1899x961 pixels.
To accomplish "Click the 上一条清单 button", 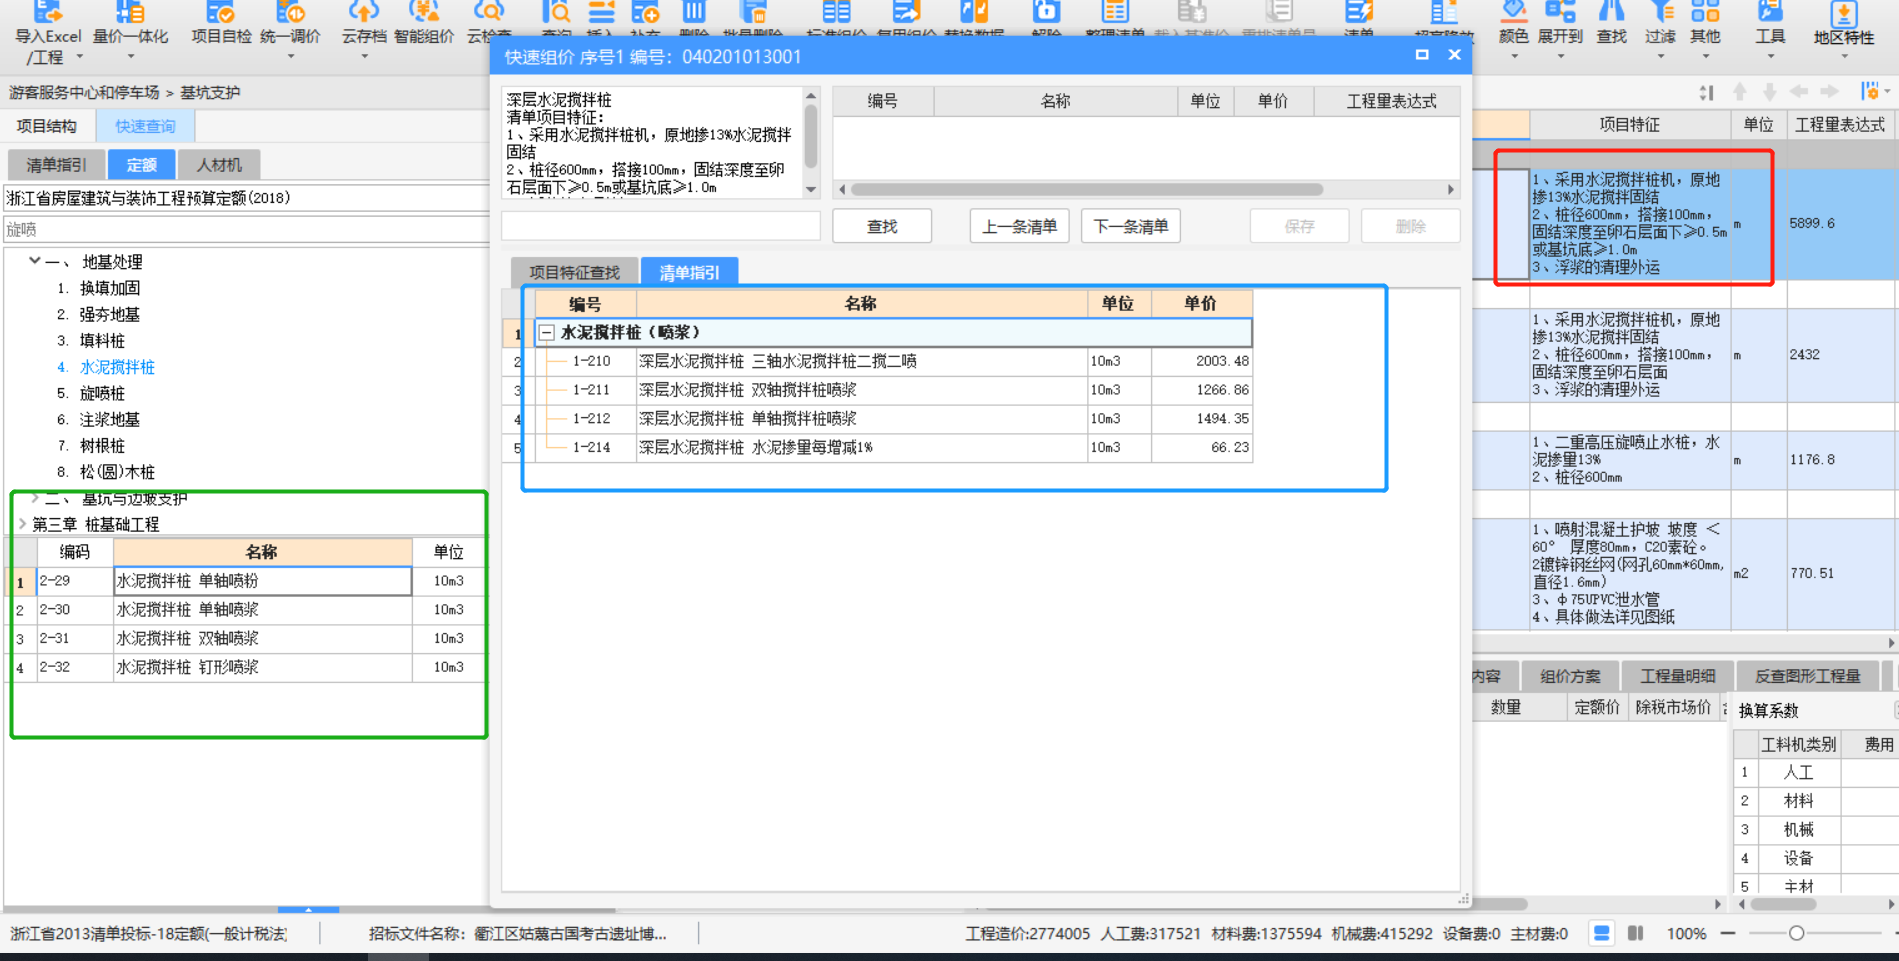I will tap(1020, 227).
